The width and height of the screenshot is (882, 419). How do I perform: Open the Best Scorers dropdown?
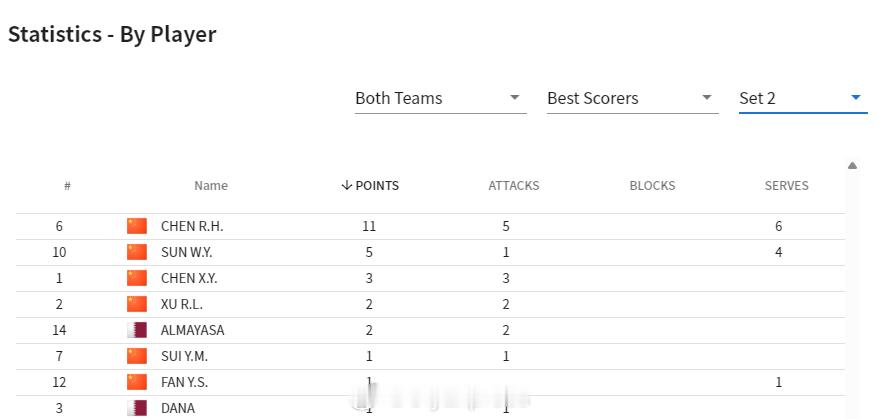click(x=632, y=98)
